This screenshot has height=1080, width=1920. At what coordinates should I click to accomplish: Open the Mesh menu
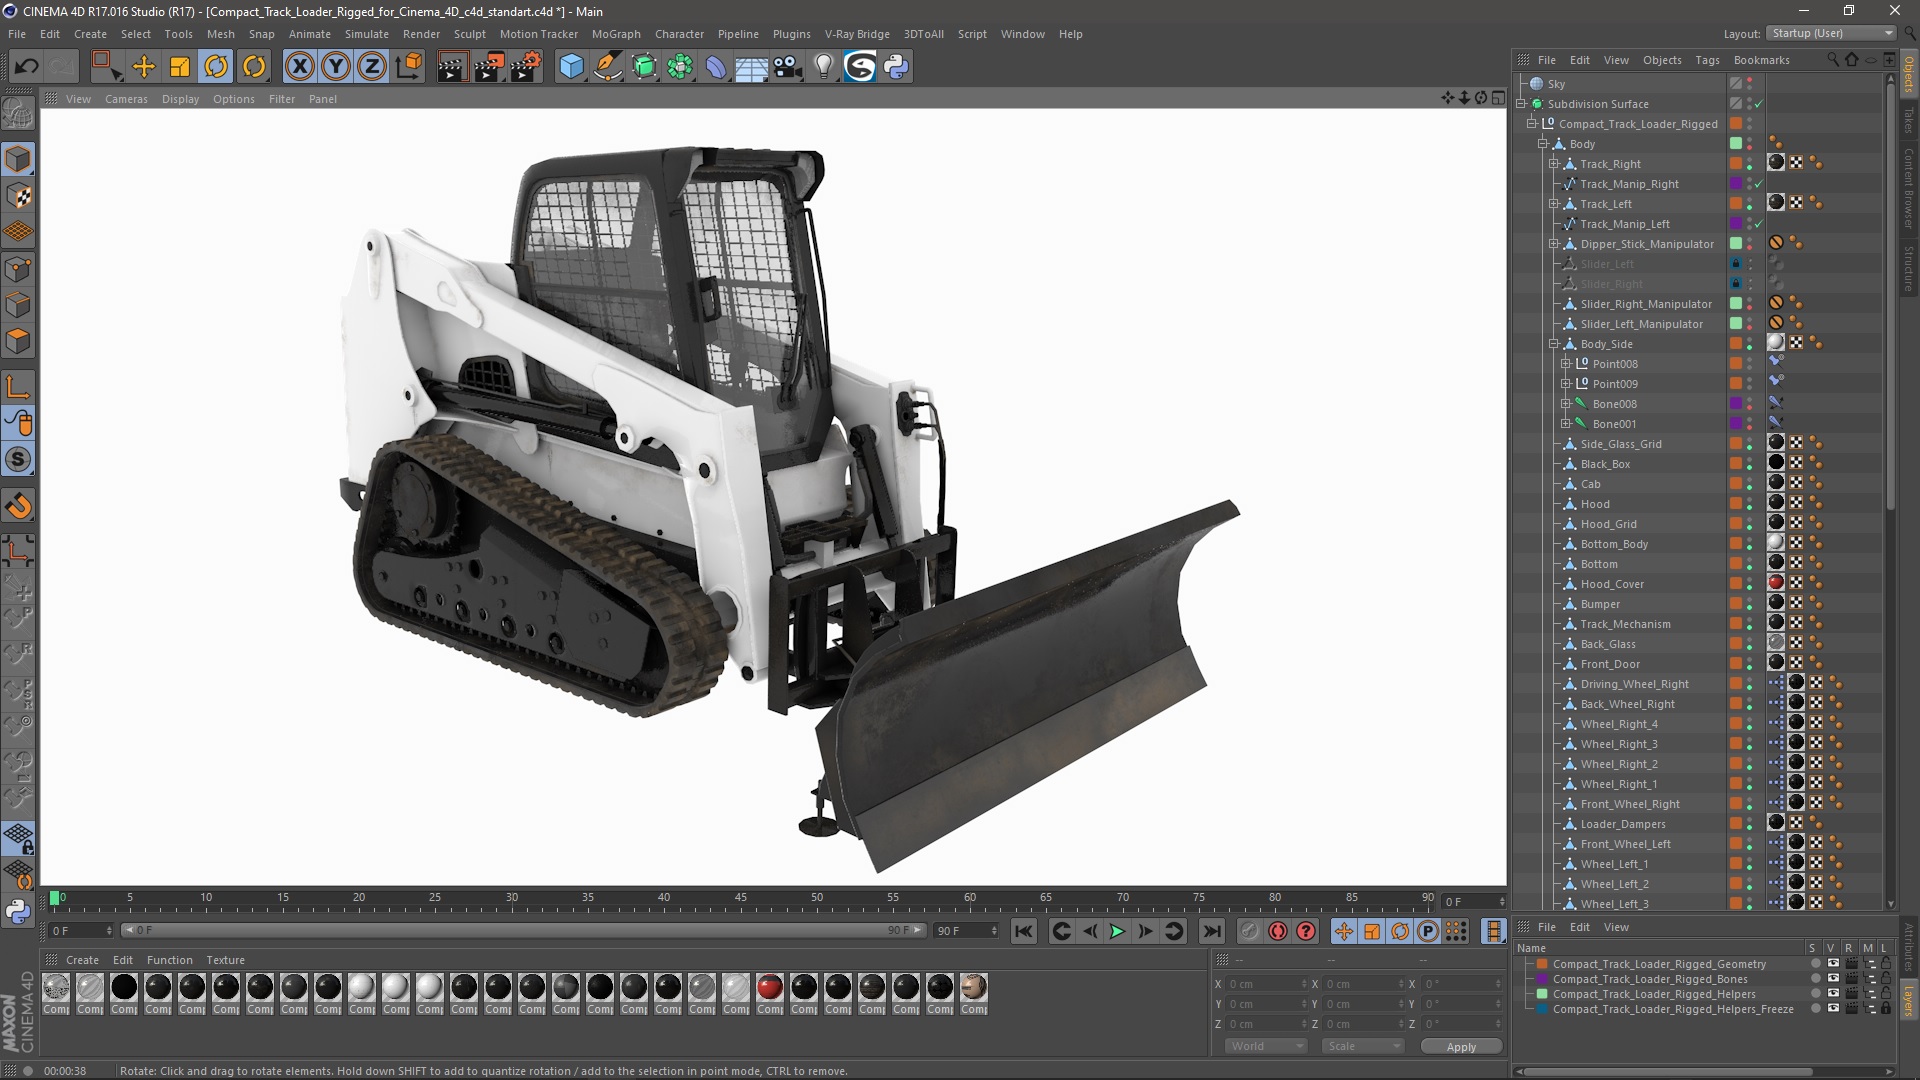pos(220,34)
